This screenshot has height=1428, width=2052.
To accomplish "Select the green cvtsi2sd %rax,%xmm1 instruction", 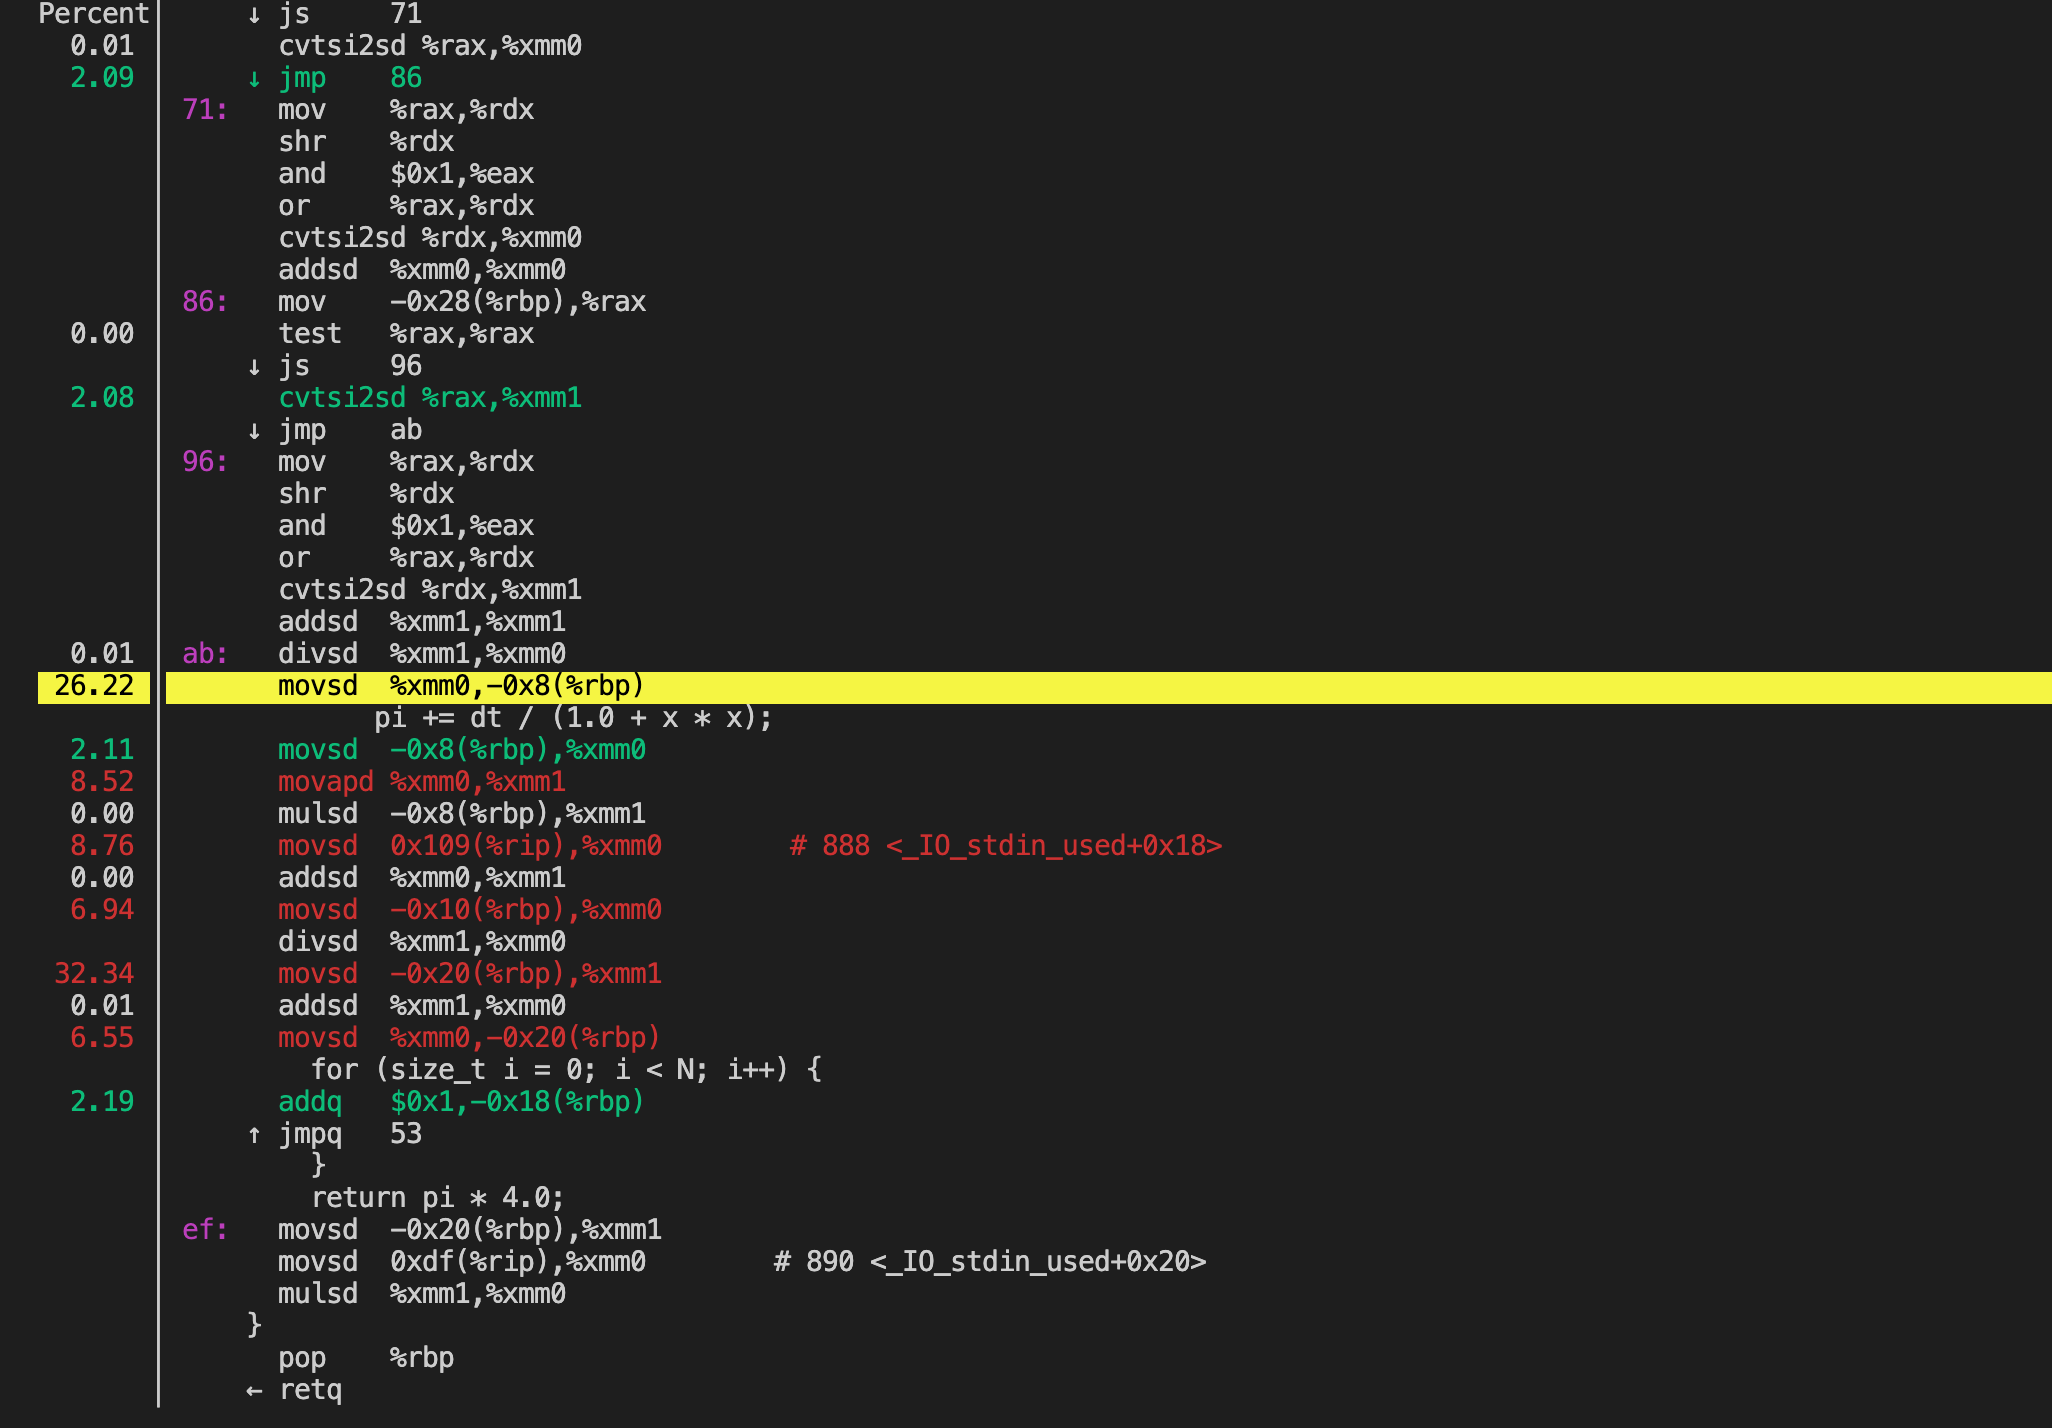I will point(429,398).
